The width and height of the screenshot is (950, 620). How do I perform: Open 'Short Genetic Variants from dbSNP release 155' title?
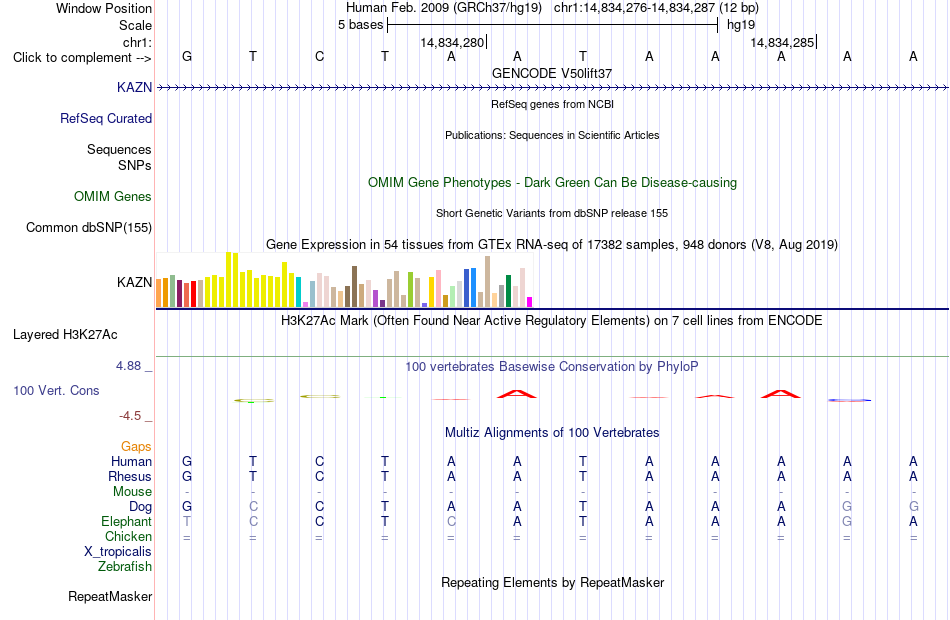(552, 213)
